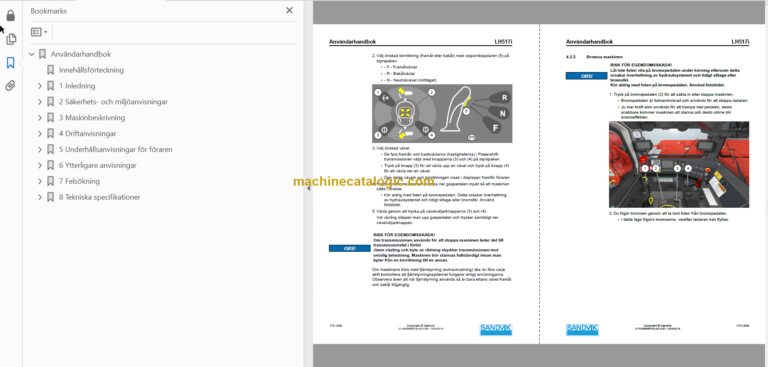Click heading 4.2.2 Bromsa maskinen
The image size is (768, 367).
click(x=595, y=57)
